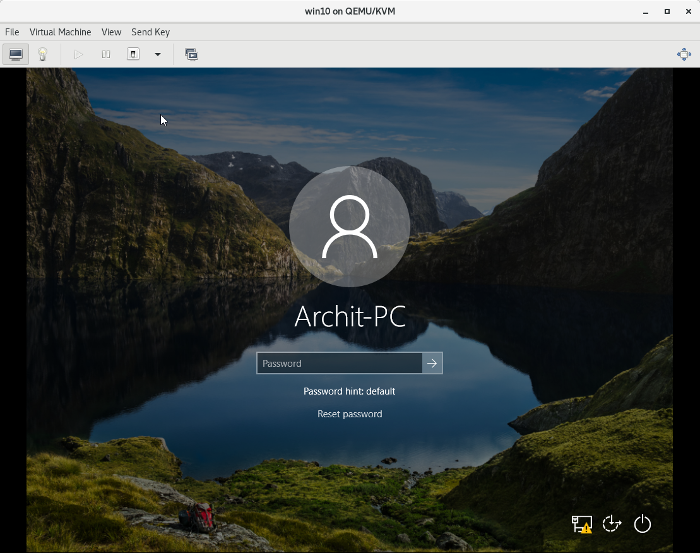Screen dimensions: 700x553
Task: Toggle fullscreen view of the VM
Action: click(x=684, y=54)
